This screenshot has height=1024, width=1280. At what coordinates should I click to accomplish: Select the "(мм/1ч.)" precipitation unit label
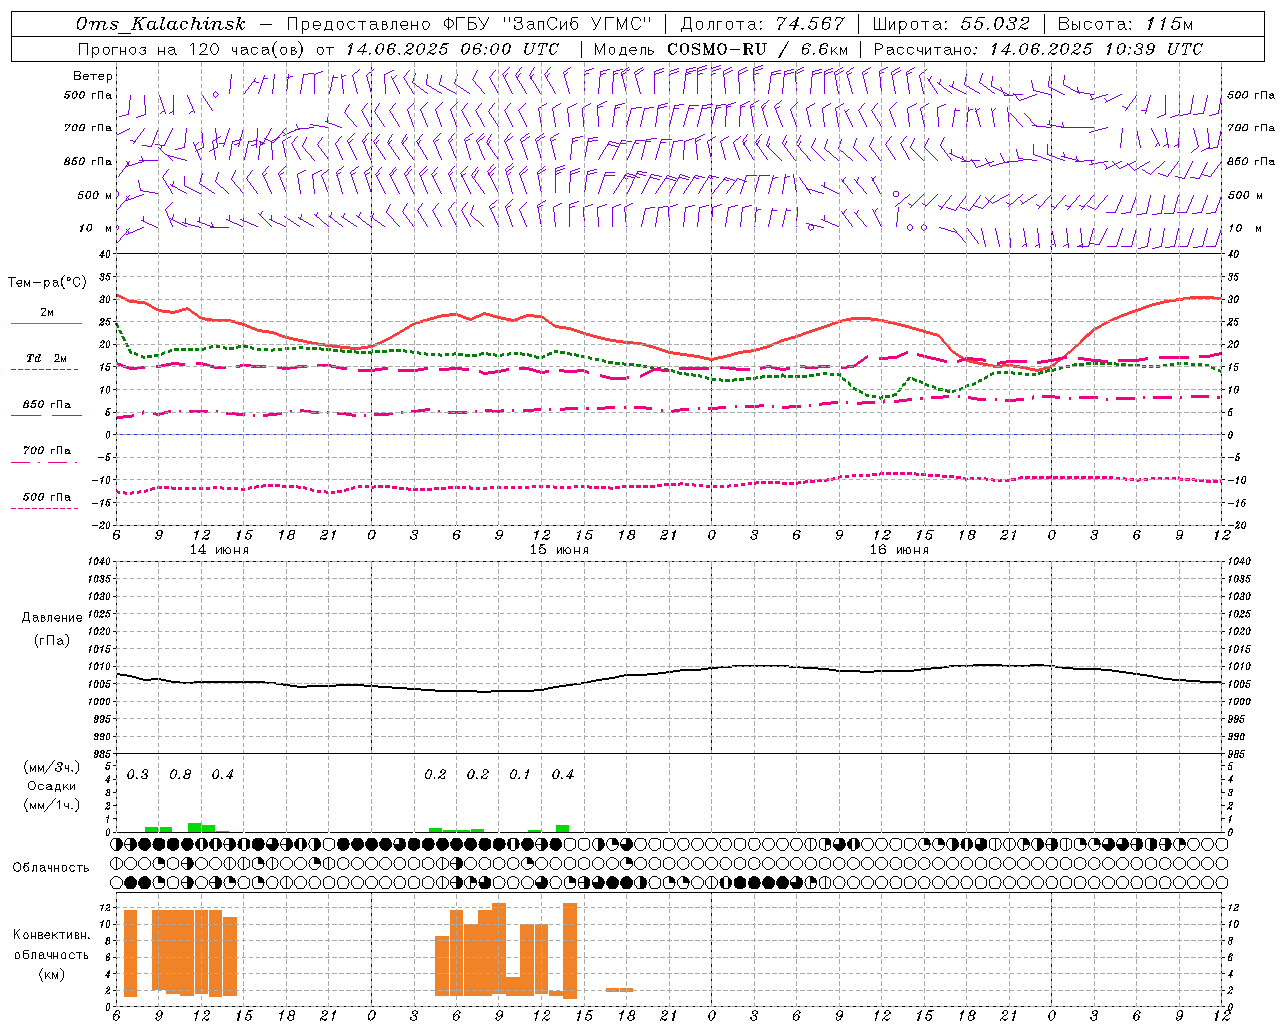tap(51, 805)
